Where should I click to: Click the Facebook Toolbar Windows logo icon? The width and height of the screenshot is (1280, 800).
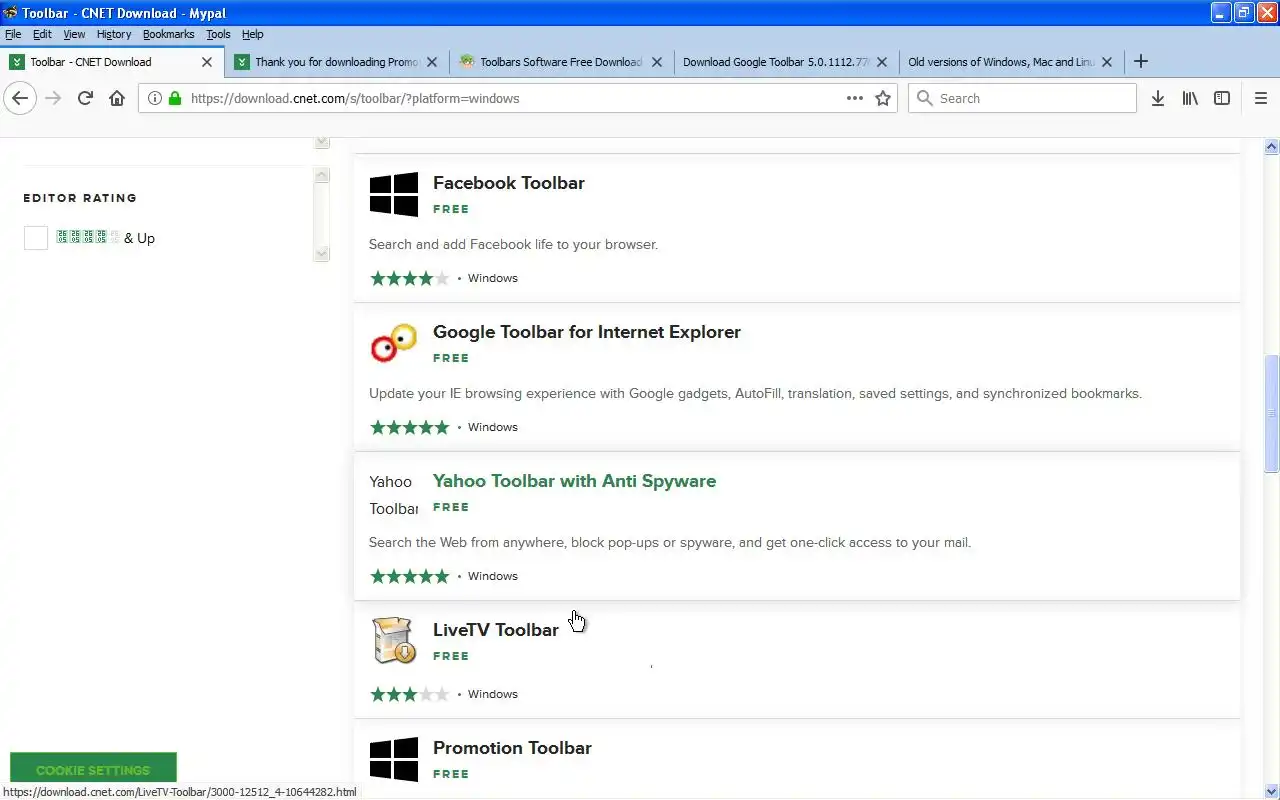394,194
